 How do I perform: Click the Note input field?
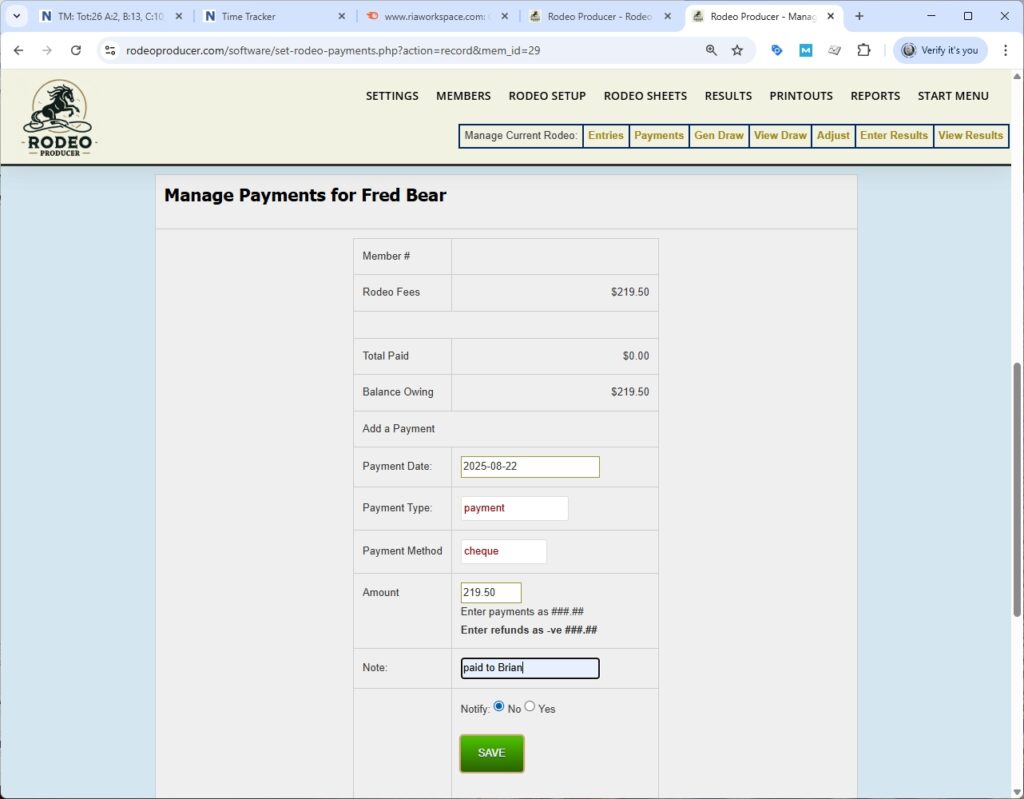pyautogui.click(x=529, y=668)
